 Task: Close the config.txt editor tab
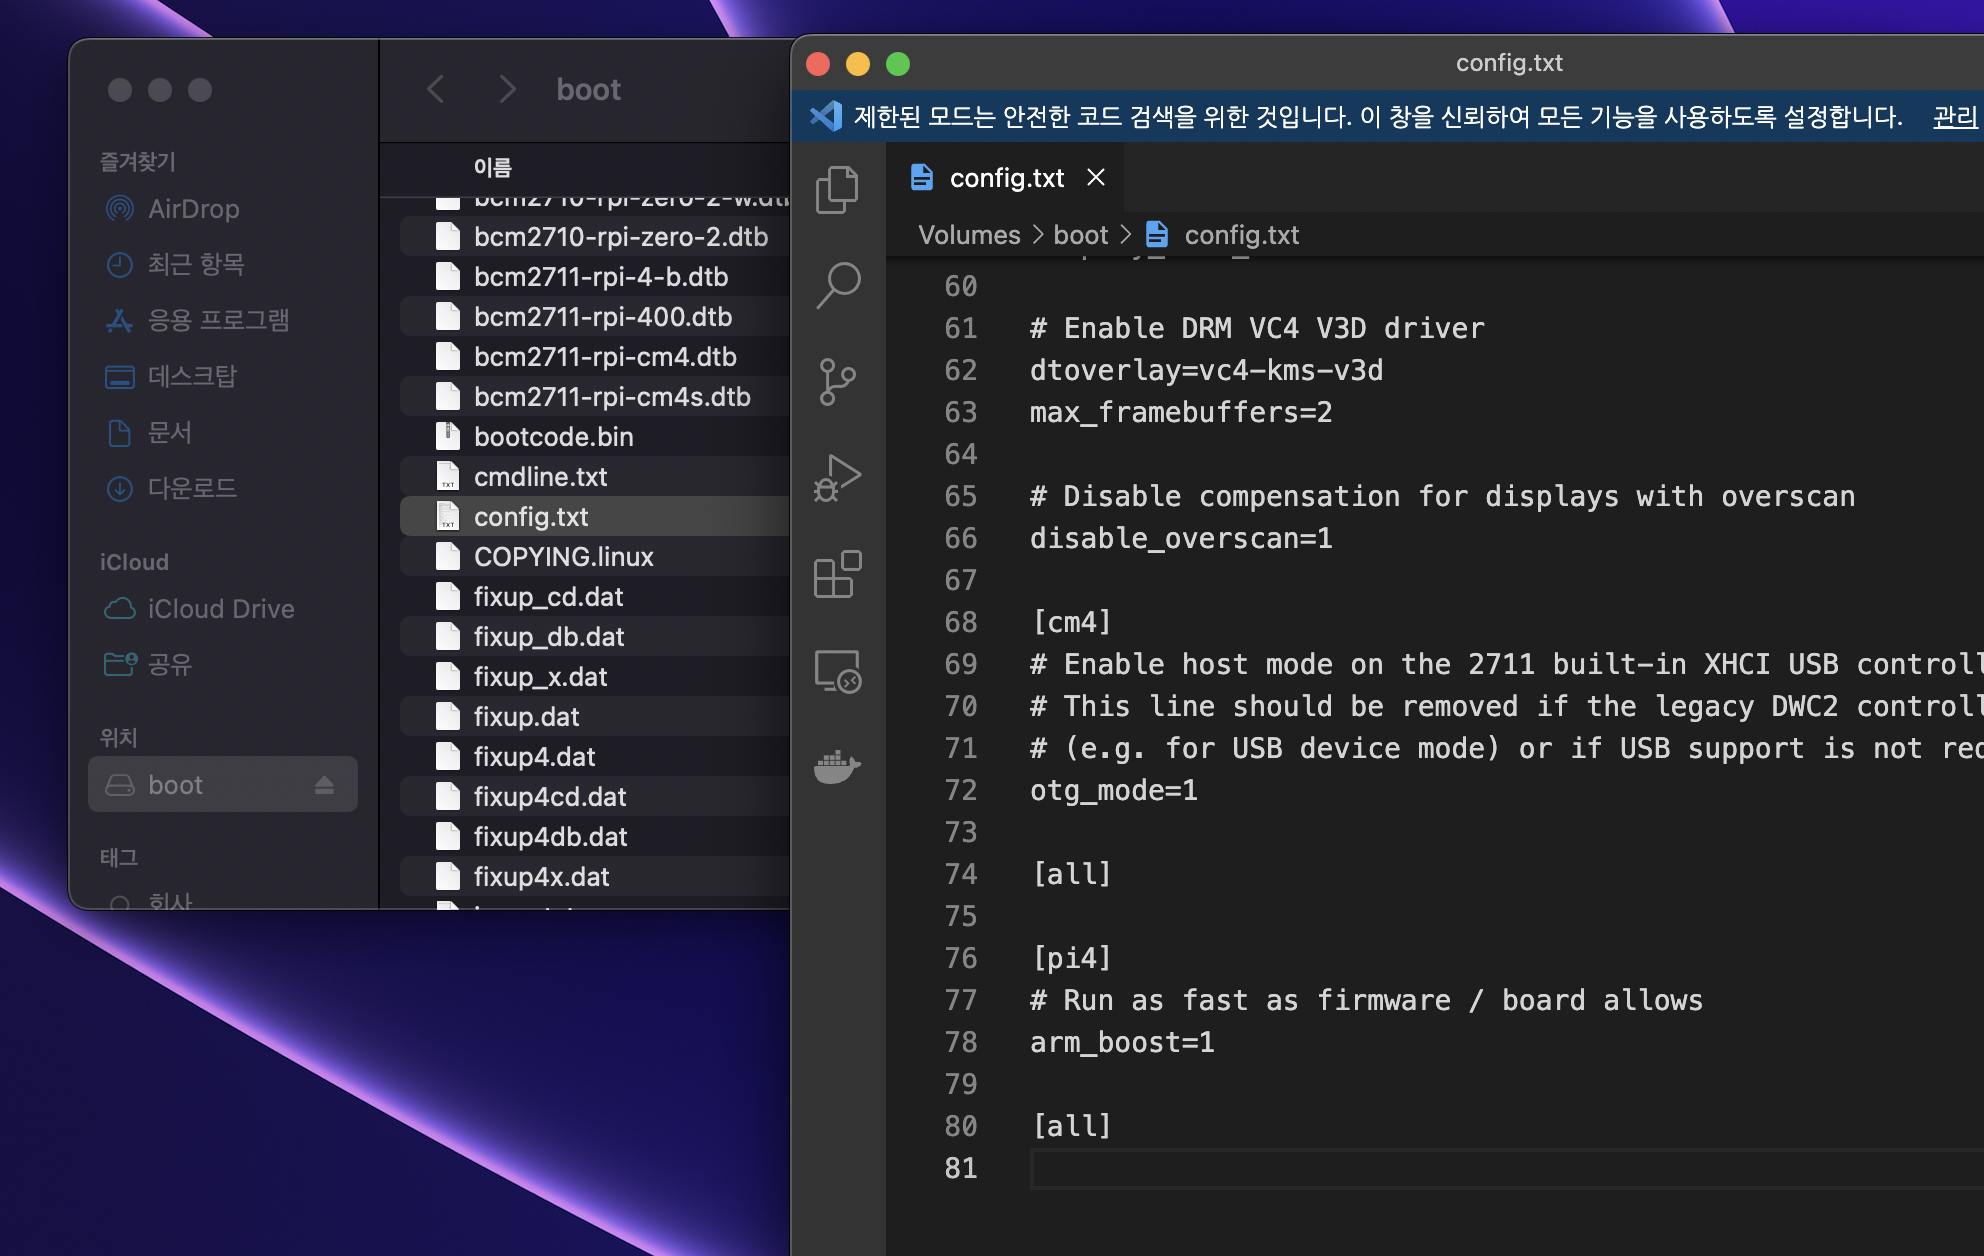(1096, 178)
